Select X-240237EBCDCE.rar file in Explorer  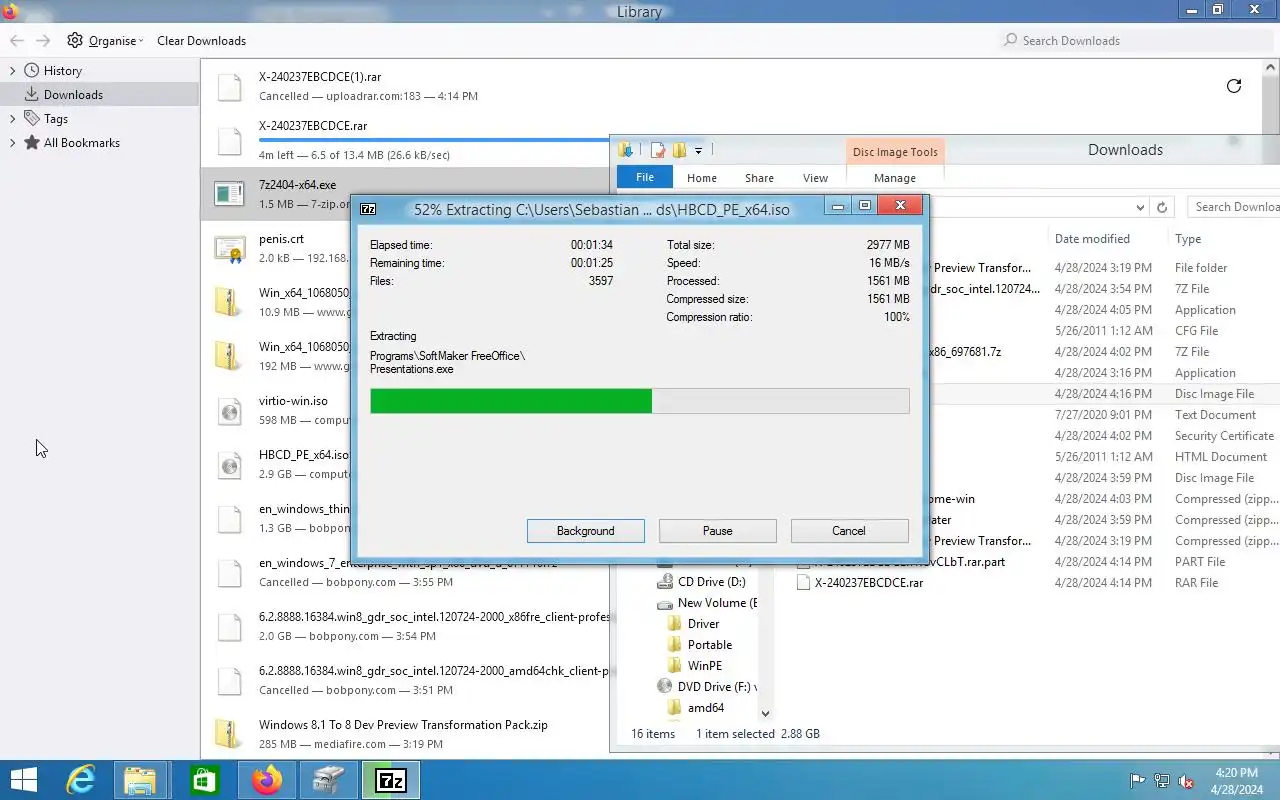click(x=868, y=583)
